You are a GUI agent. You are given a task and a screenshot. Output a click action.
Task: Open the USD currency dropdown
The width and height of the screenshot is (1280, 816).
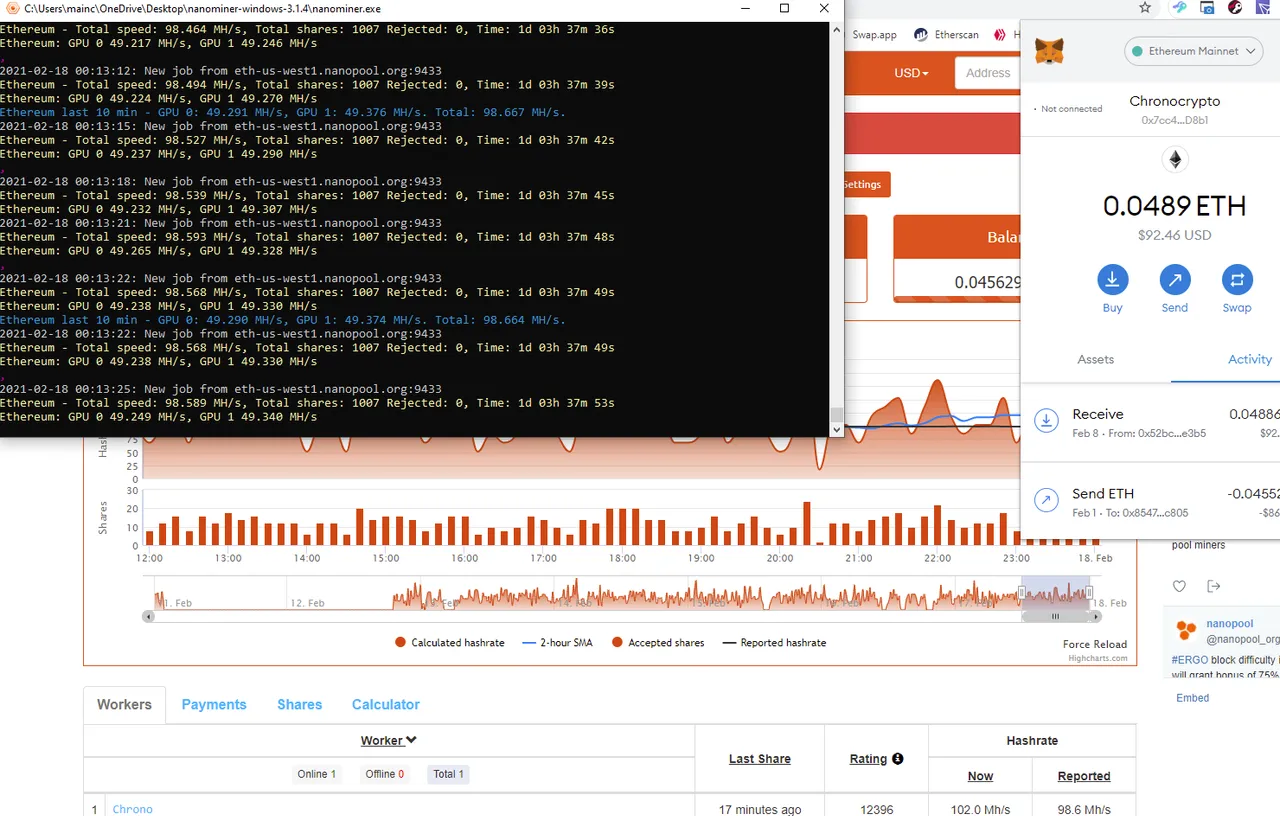coord(911,73)
